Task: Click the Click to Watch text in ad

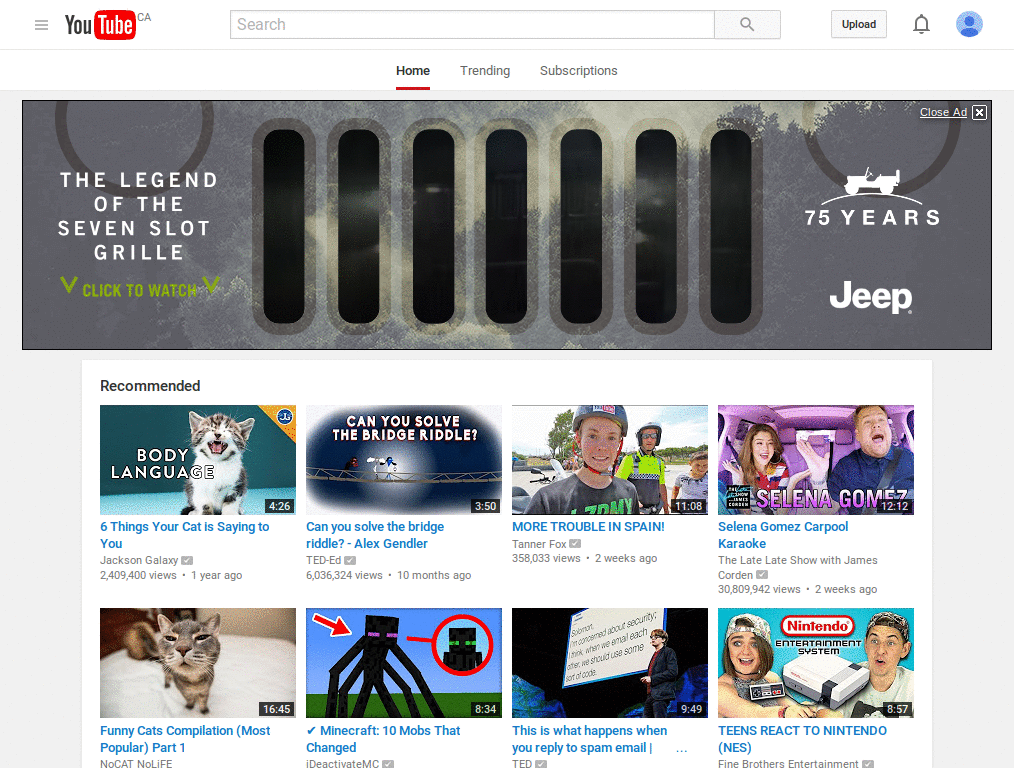Action: point(139,290)
